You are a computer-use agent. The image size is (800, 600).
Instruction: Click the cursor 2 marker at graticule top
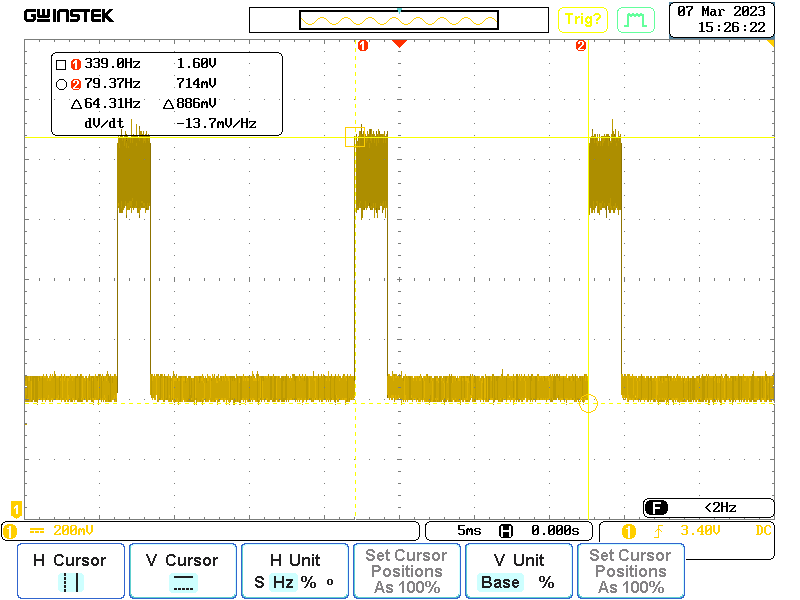pyautogui.click(x=581, y=45)
